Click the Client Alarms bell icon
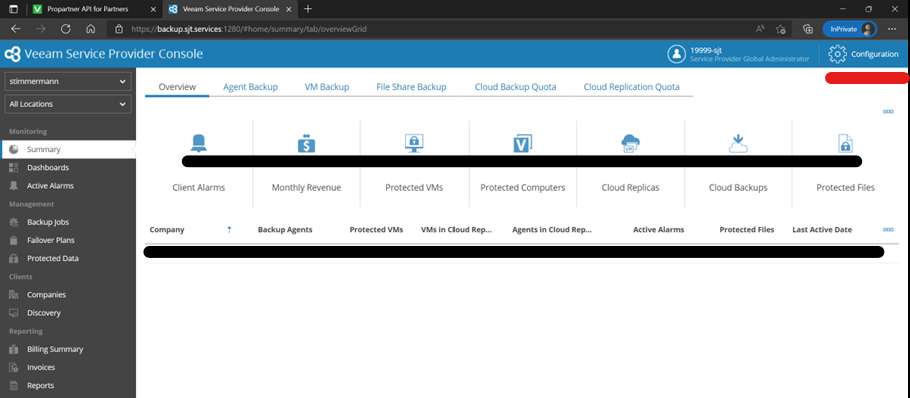910x398 pixels. 198,143
